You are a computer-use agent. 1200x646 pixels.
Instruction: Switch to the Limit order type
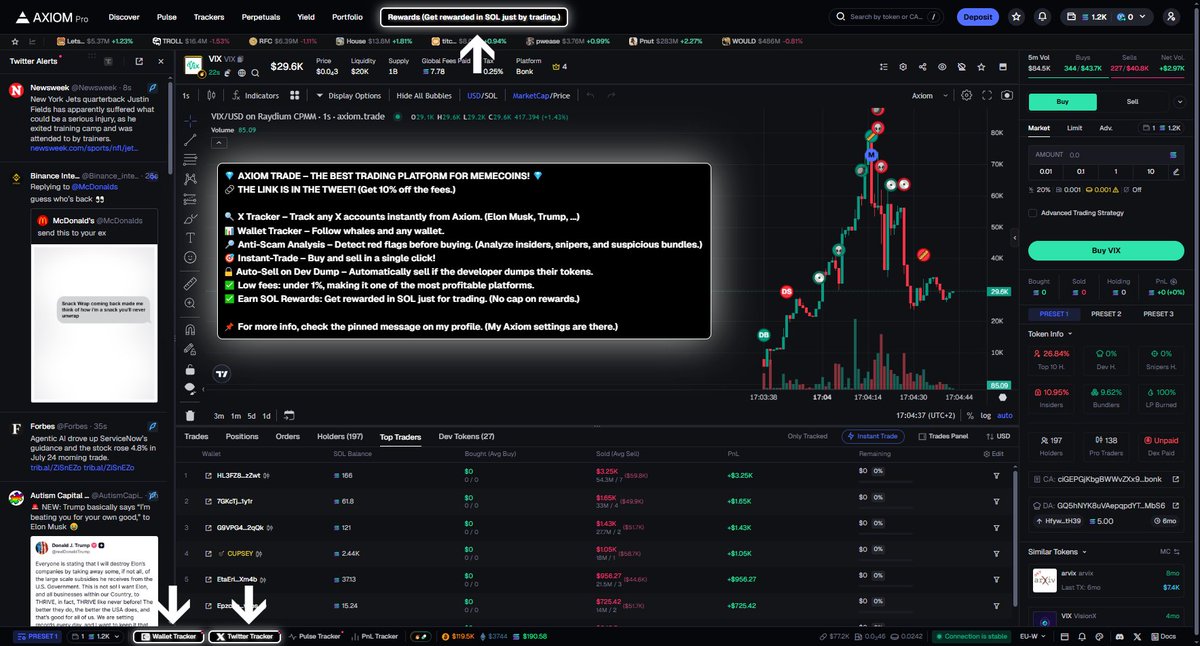click(x=1074, y=128)
